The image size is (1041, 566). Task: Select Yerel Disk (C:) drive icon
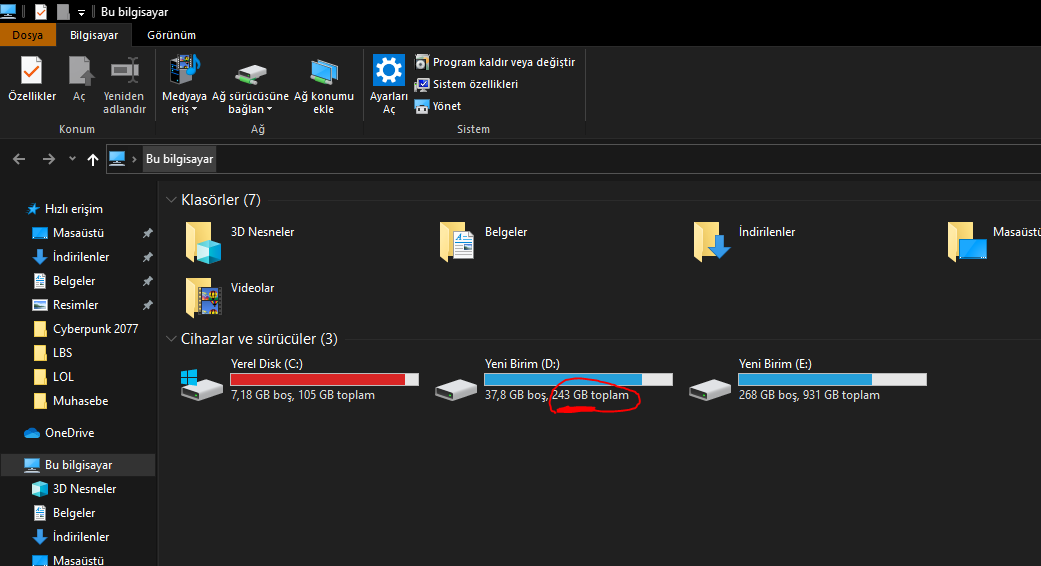point(201,386)
